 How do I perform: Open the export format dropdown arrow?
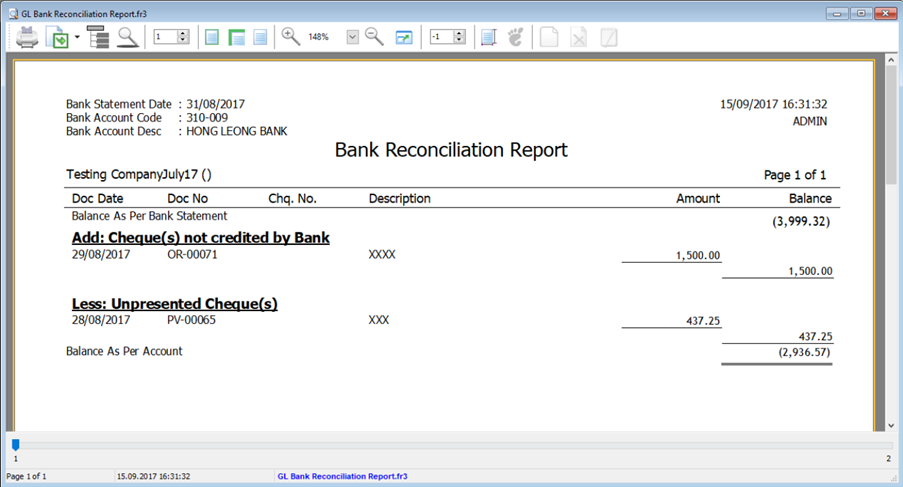[x=77, y=38]
